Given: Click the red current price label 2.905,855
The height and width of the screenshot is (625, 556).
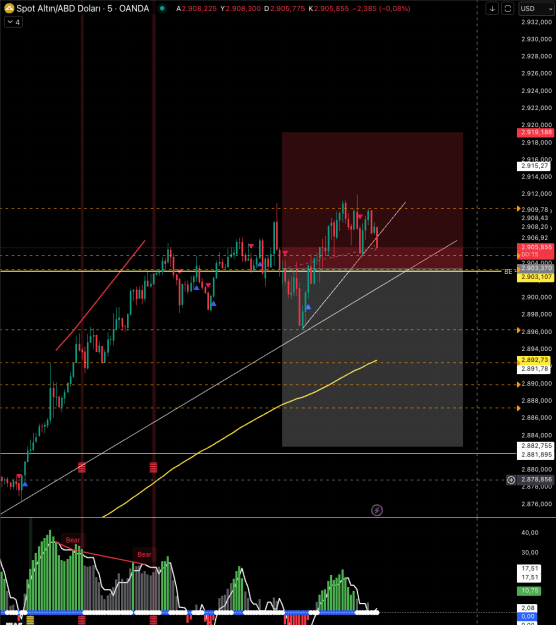Looking at the screenshot, I should click(x=535, y=247).
